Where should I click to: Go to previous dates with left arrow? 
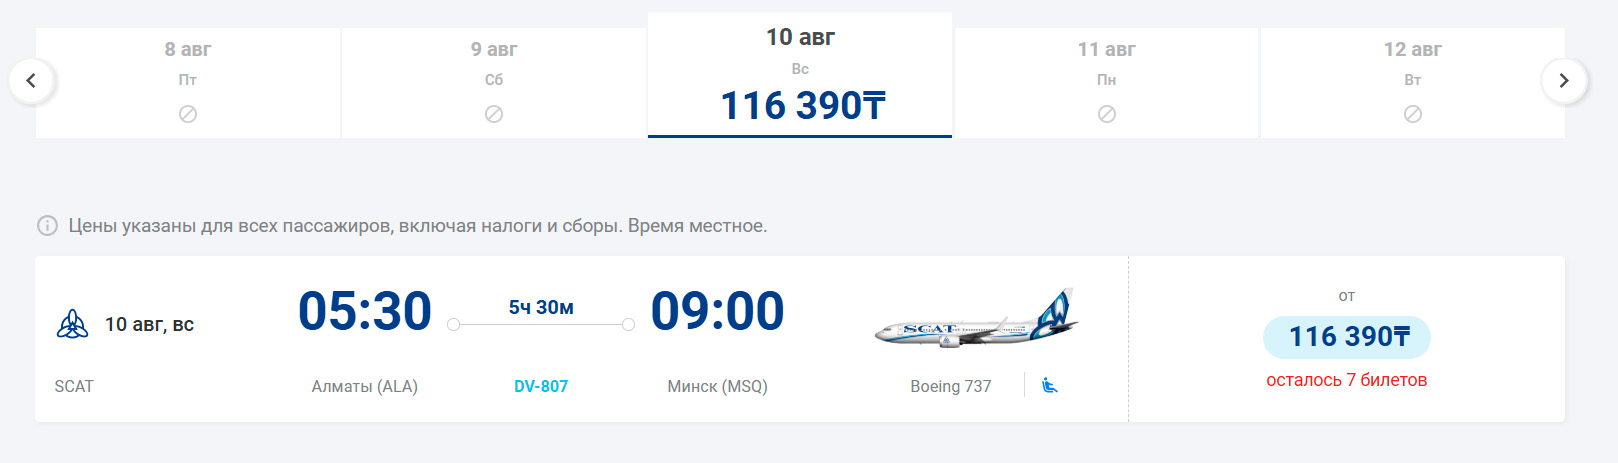[31, 81]
